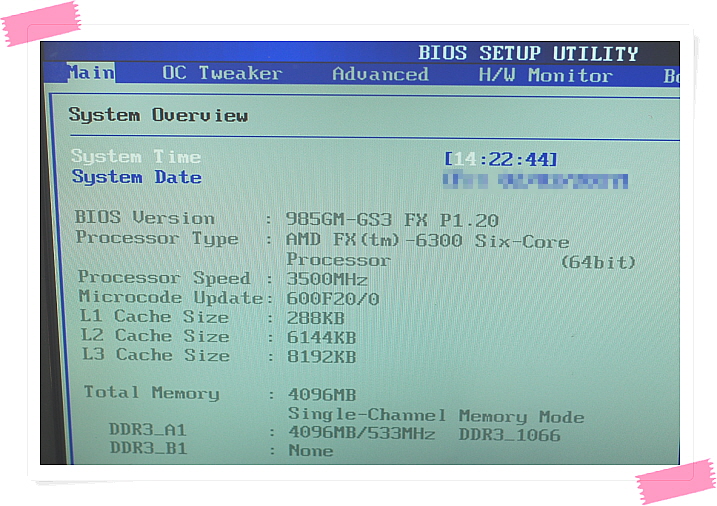This screenshot has height=506, width=717.
Task: Click the DDR3_1066 text
Action: pos(509,435)
